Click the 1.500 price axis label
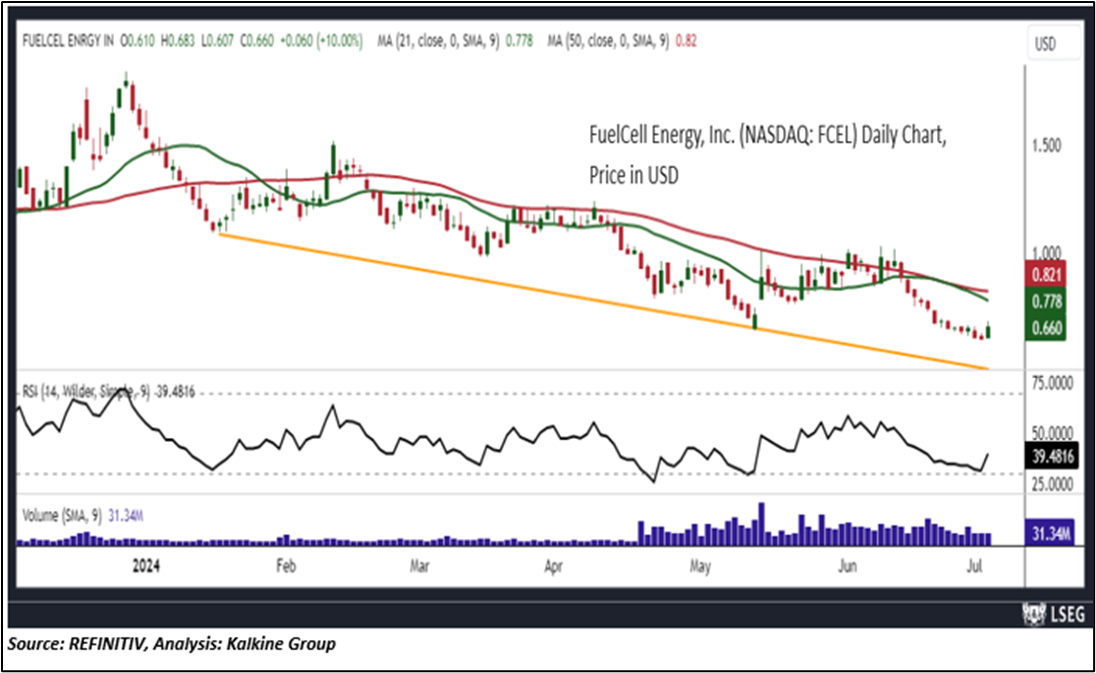This screenshot has height=673, width=1096. tap(1046, 145)
